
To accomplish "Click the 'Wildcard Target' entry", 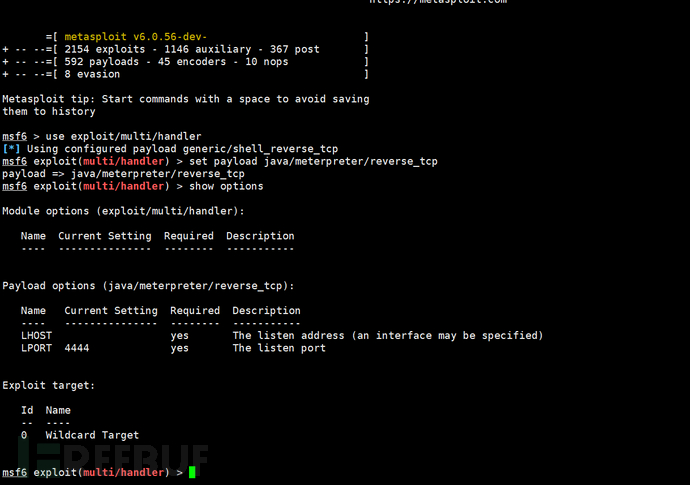I will [92, 435].
